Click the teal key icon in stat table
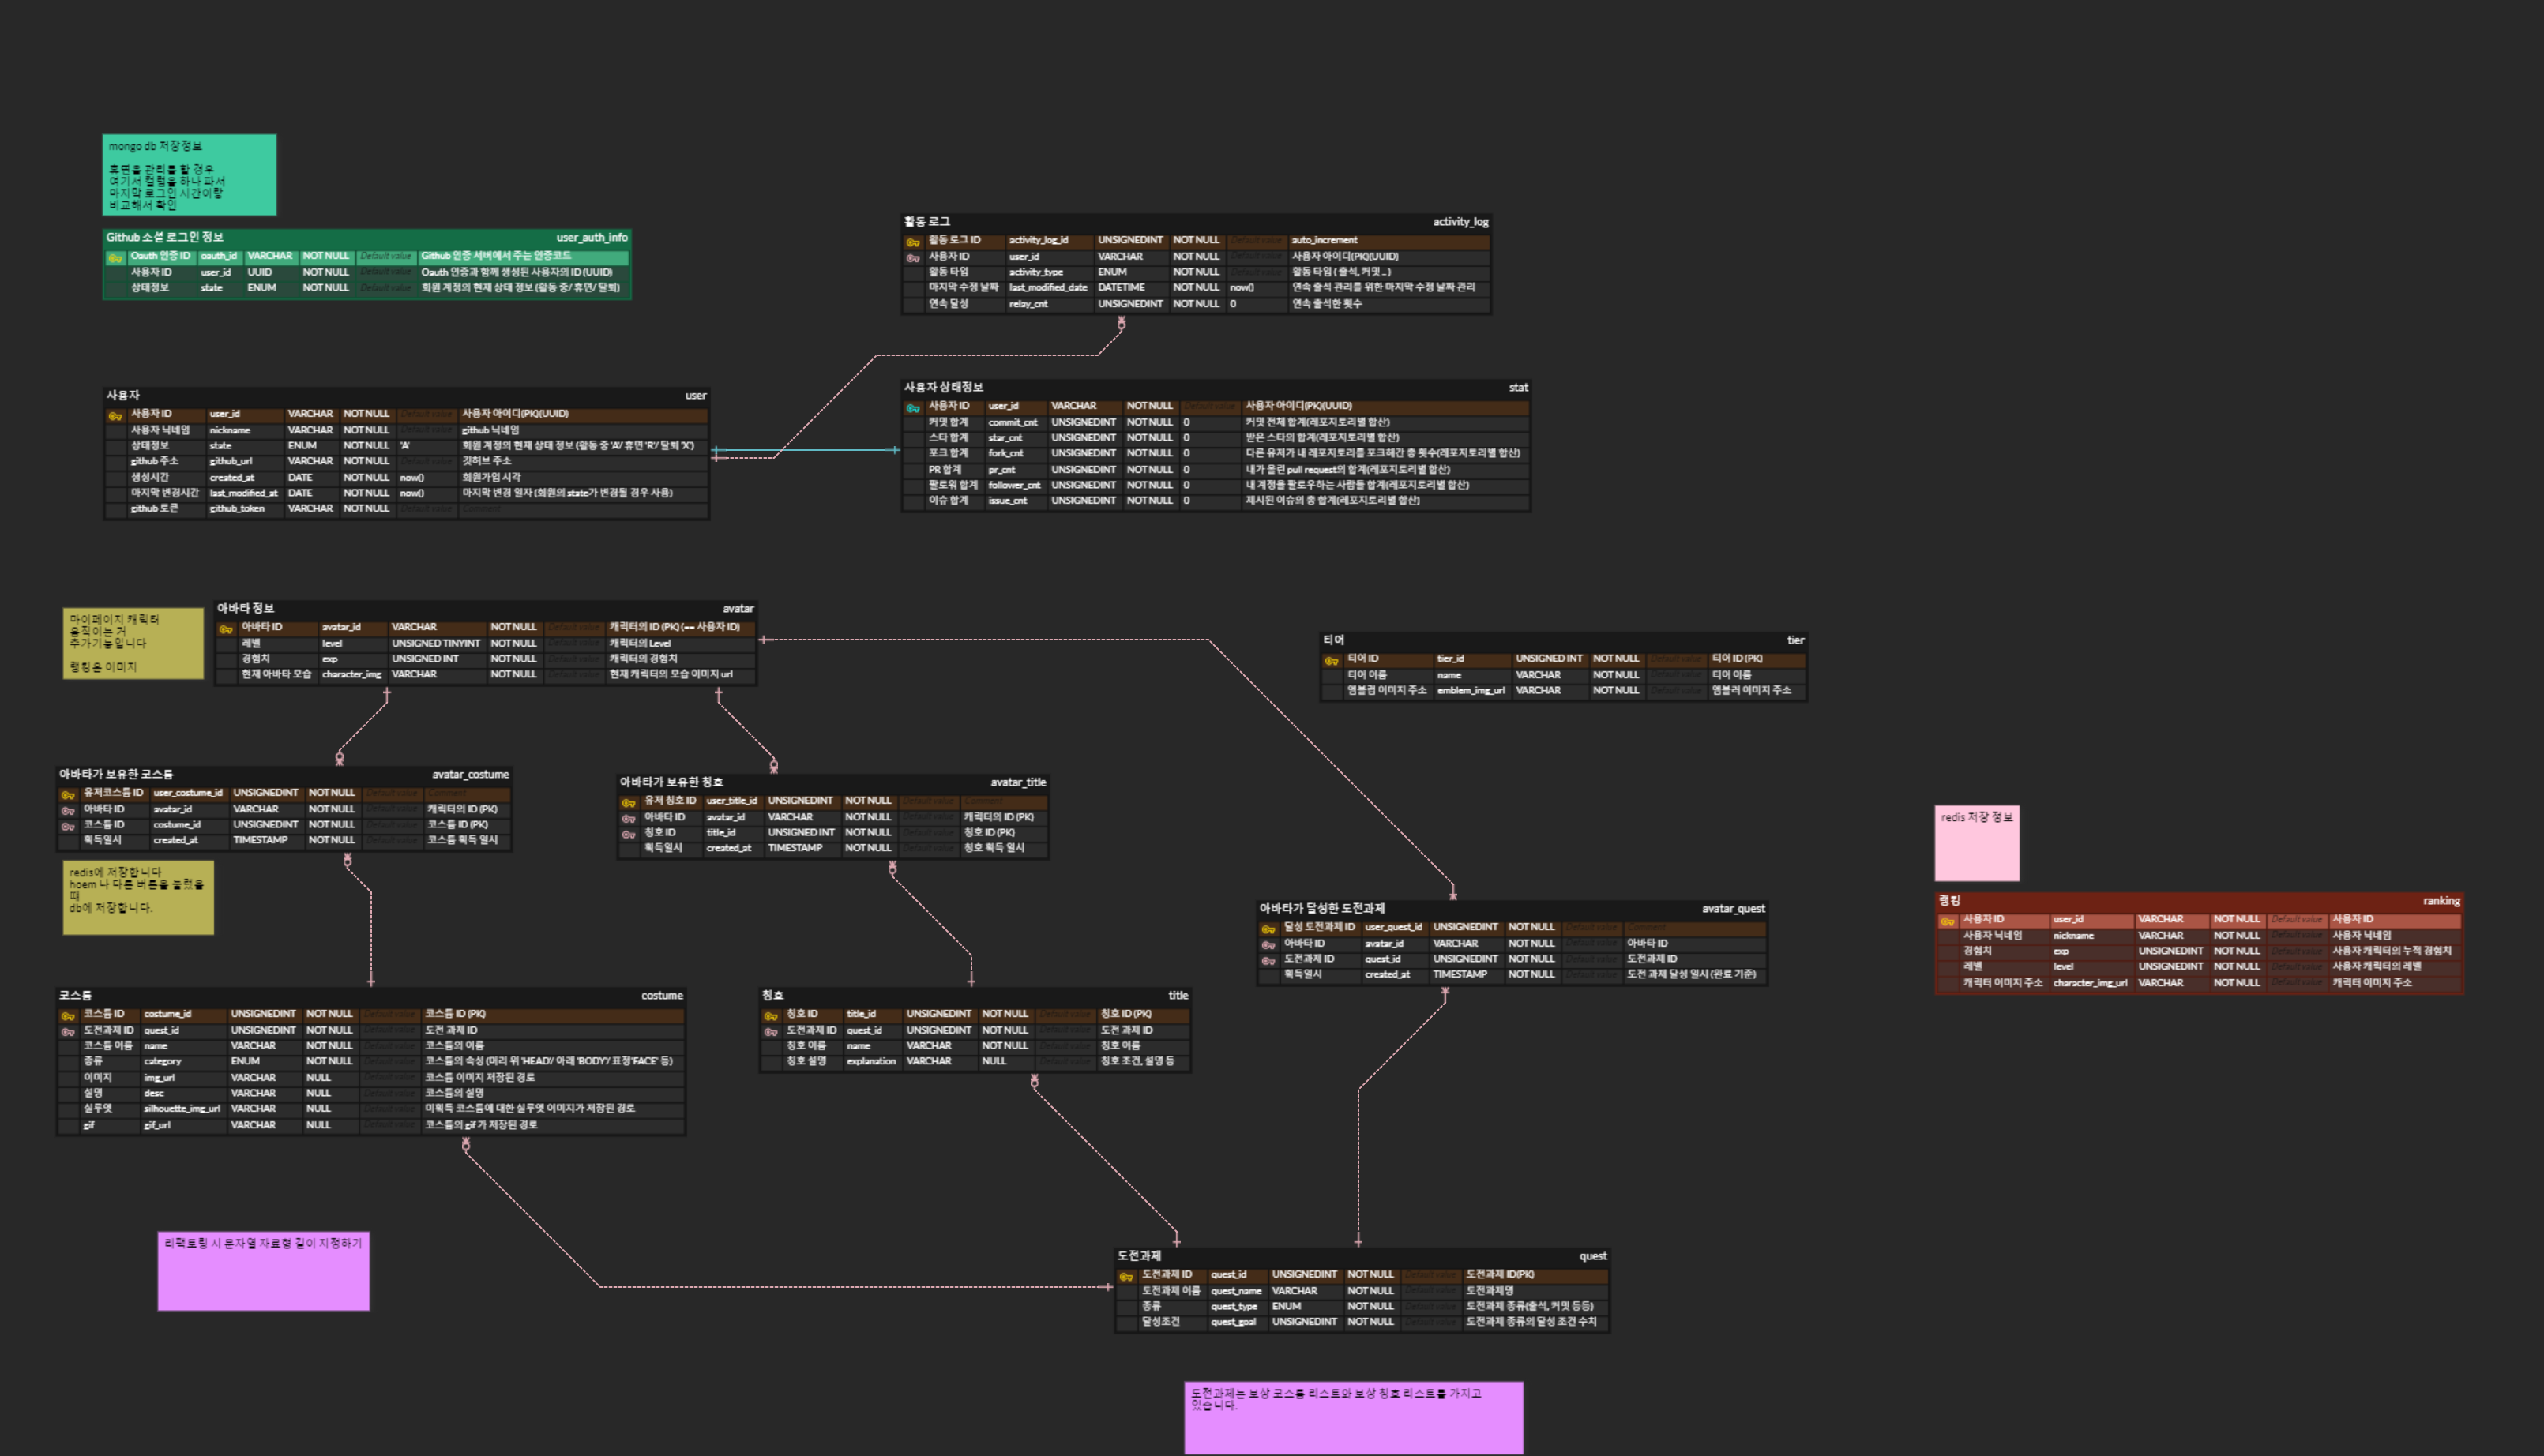Screen dimensions: 2544x1456 913,408
